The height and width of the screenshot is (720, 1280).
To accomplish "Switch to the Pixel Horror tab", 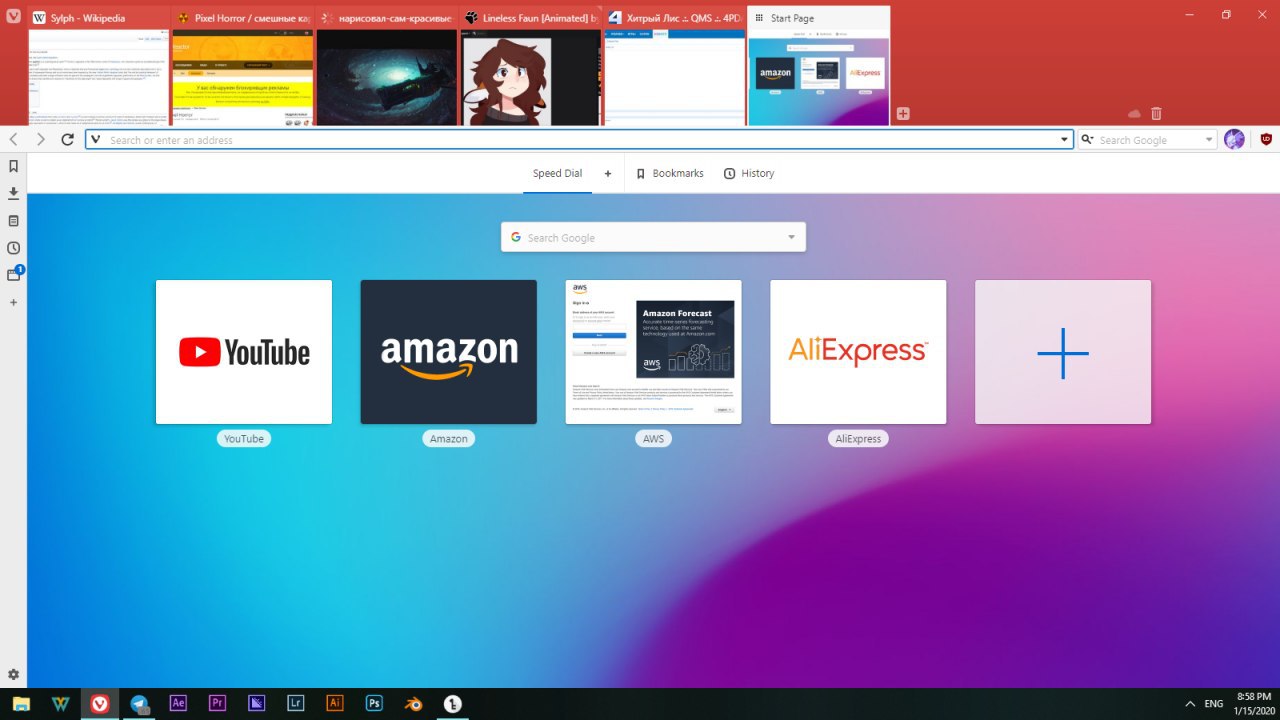I will tap(243, 65).
